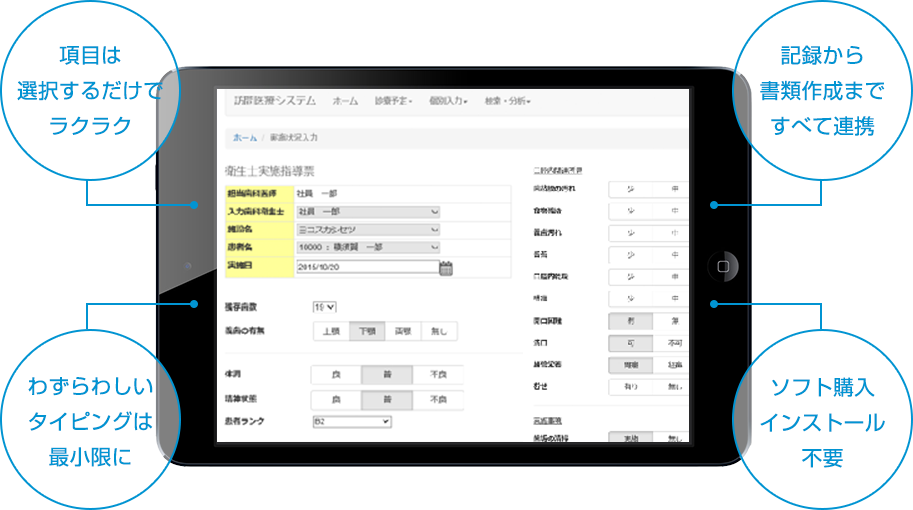The image size is (913, 510).
Task: Select 下顎 in the denture options
Action: coord(366,332)
